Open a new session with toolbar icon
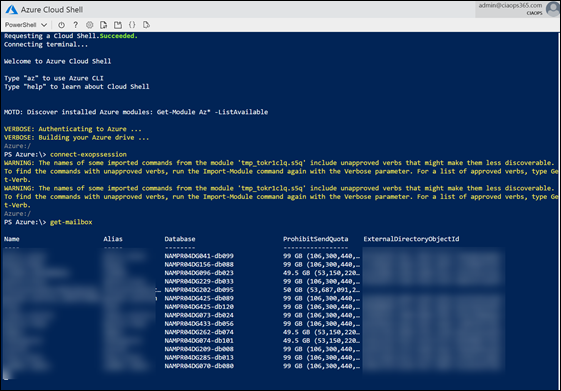 click(118, 25)
